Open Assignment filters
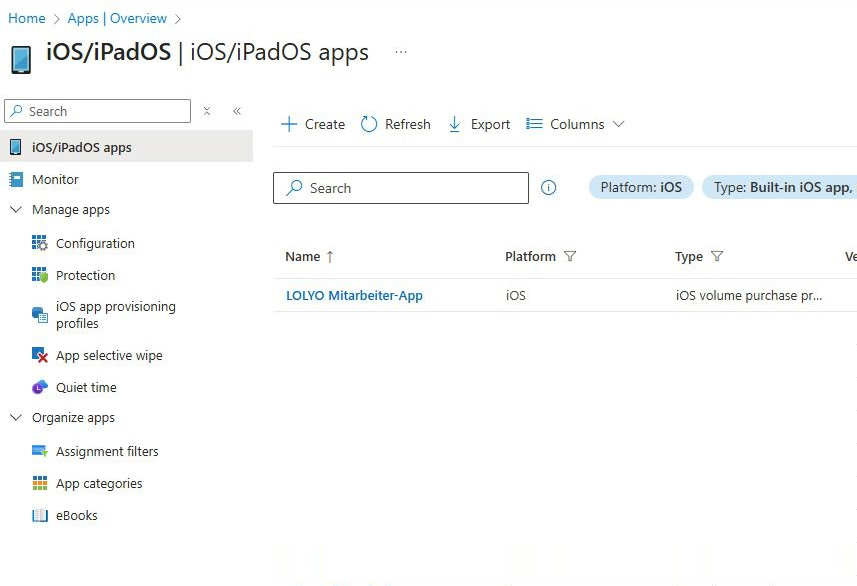Viewport: 857px width, 586px height. tap(108, 451)
